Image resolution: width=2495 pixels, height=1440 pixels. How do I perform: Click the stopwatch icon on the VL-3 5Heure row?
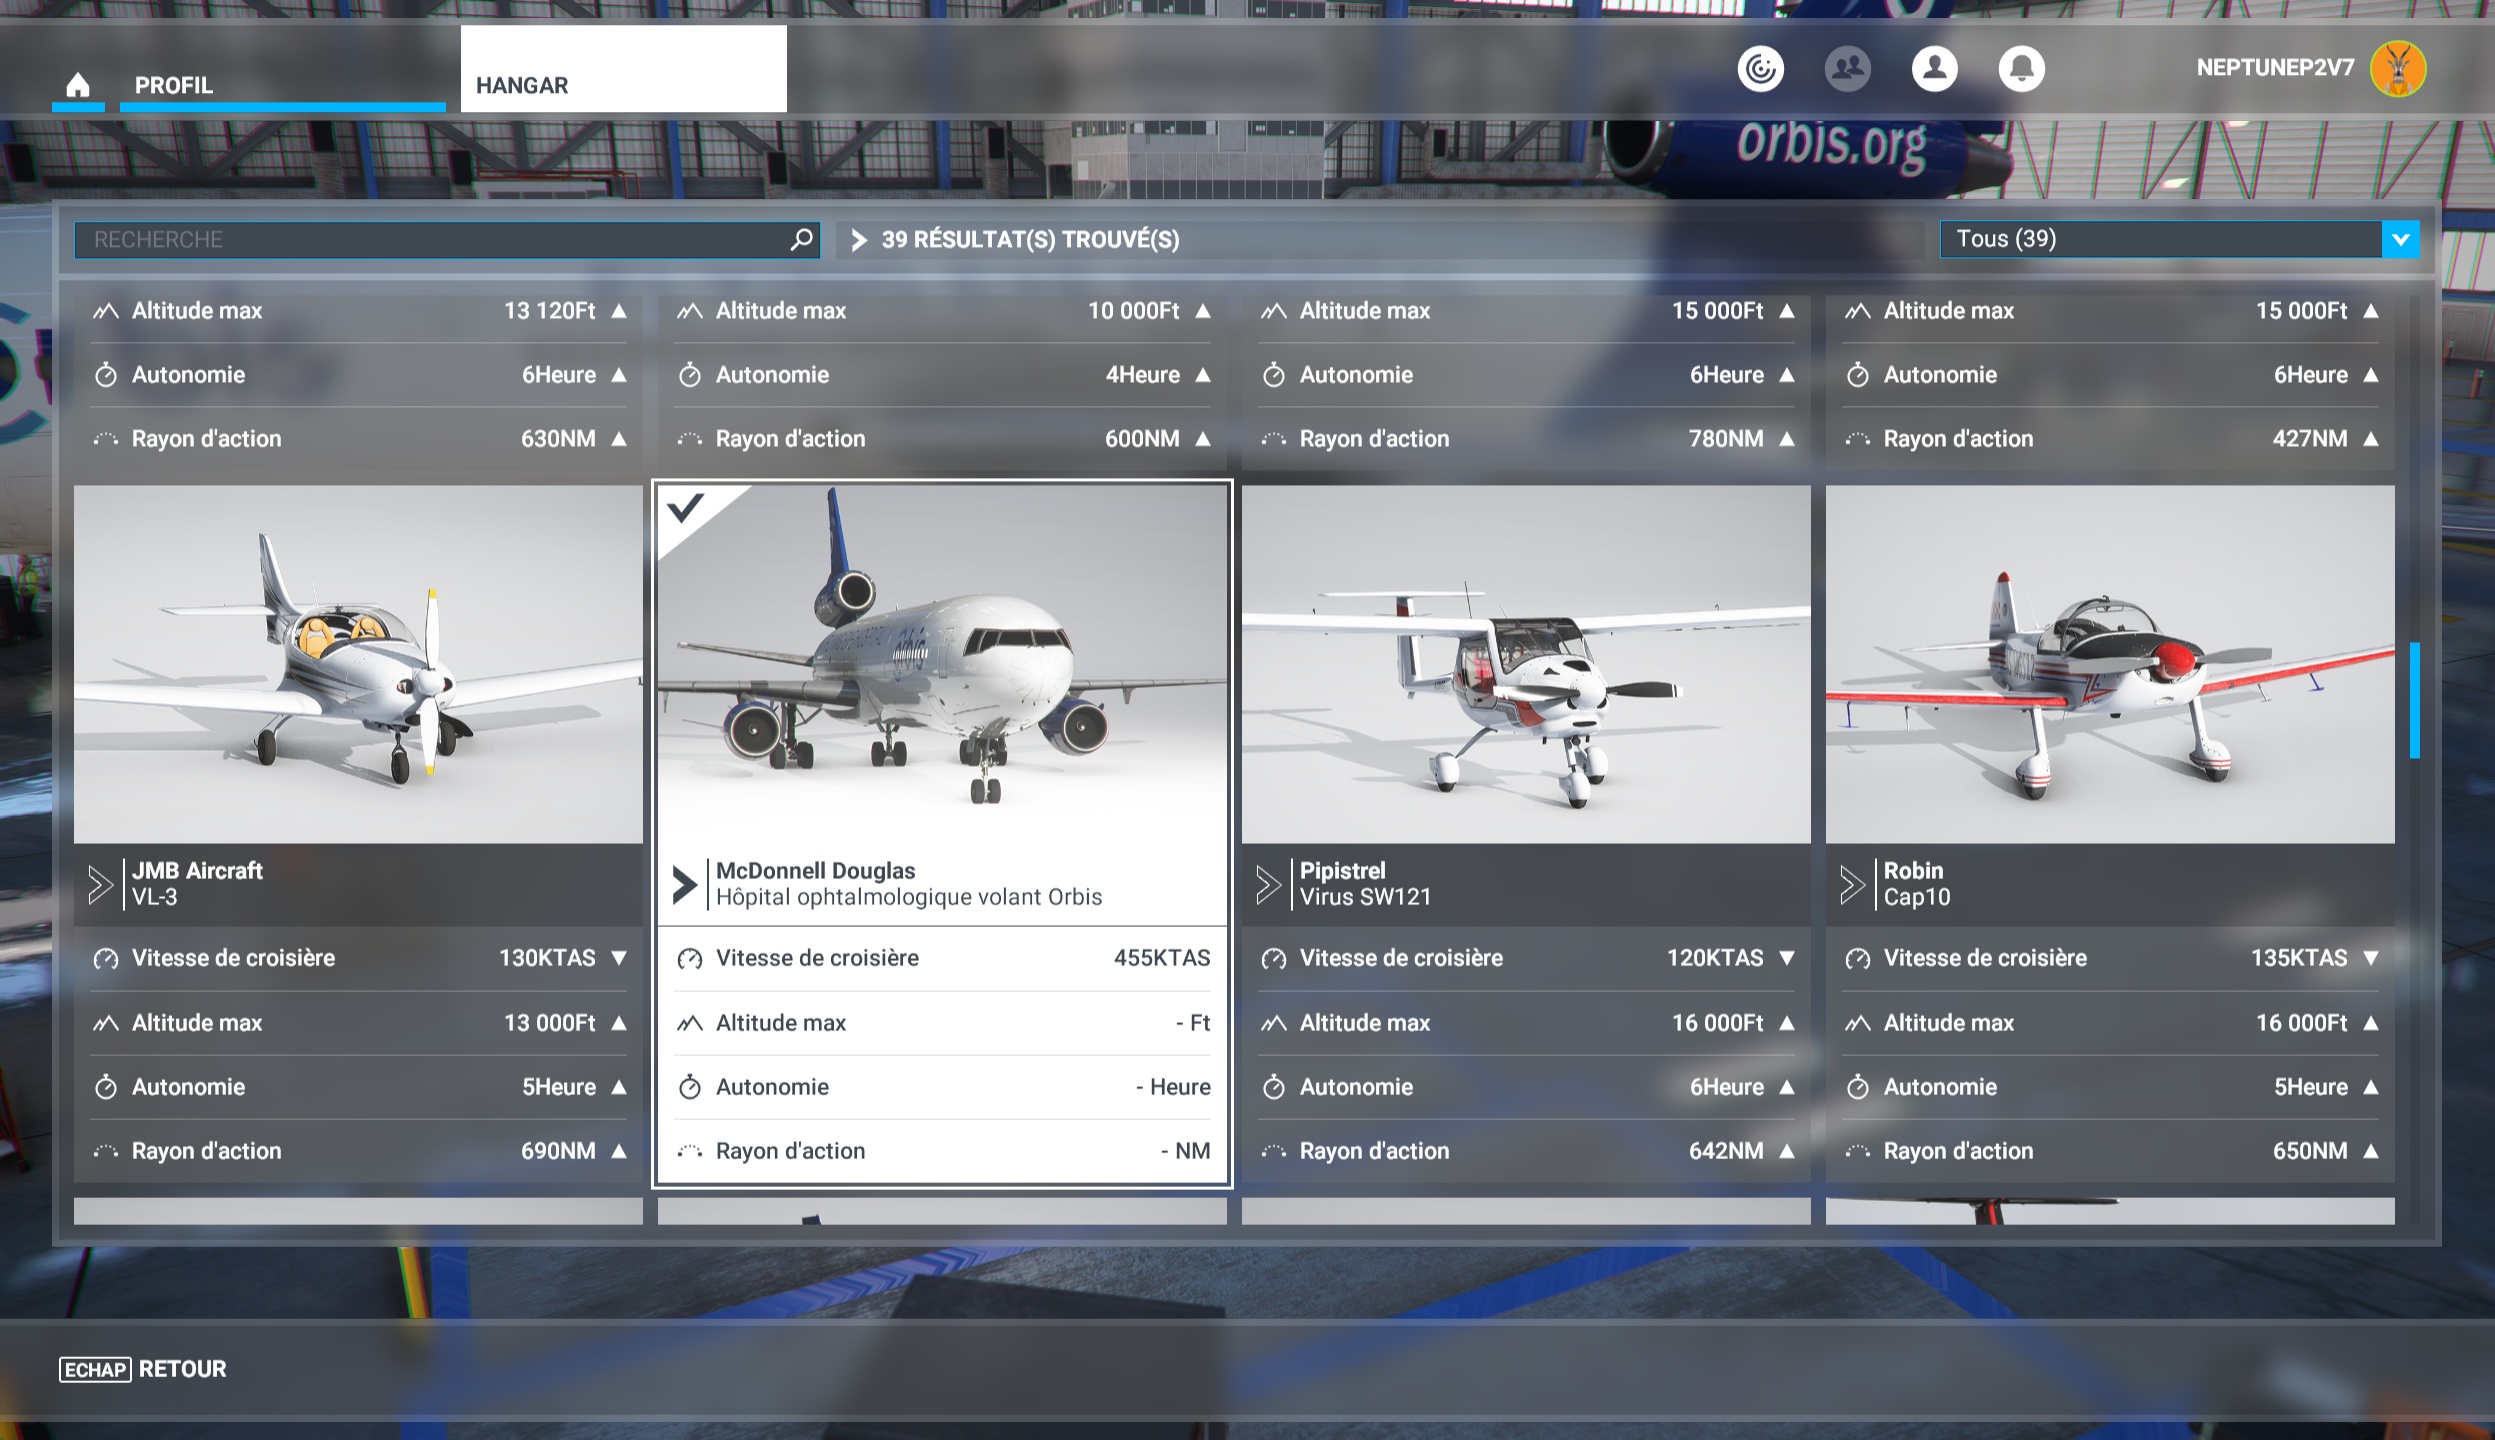pos(106,1087)
